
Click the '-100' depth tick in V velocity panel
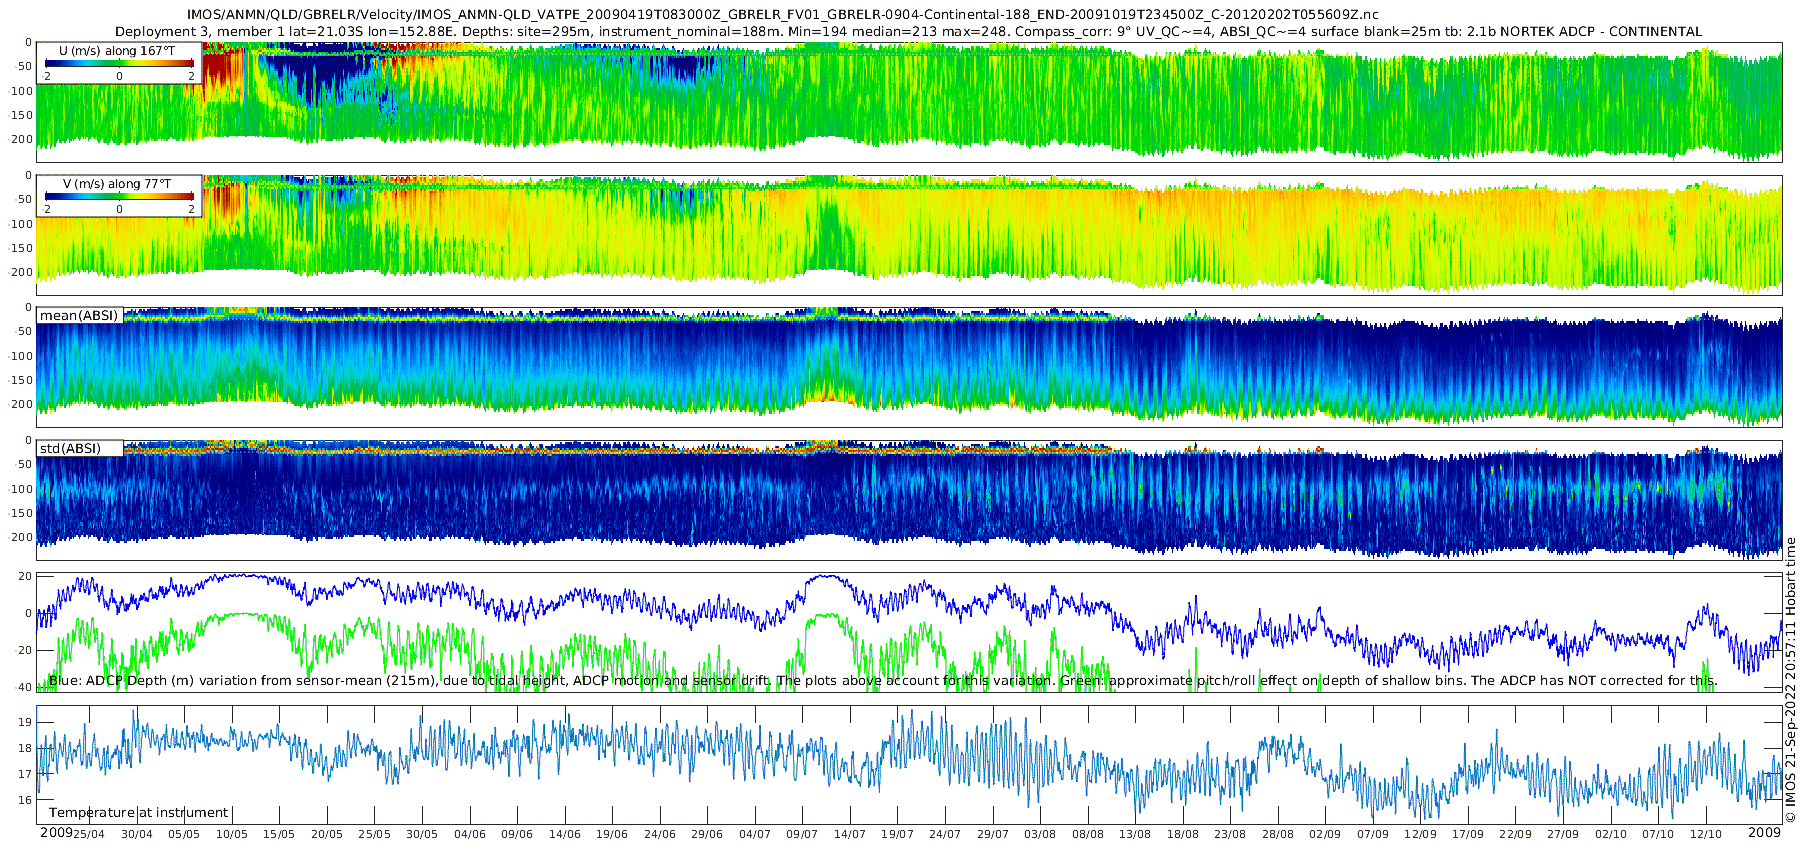tap(20, 224)
